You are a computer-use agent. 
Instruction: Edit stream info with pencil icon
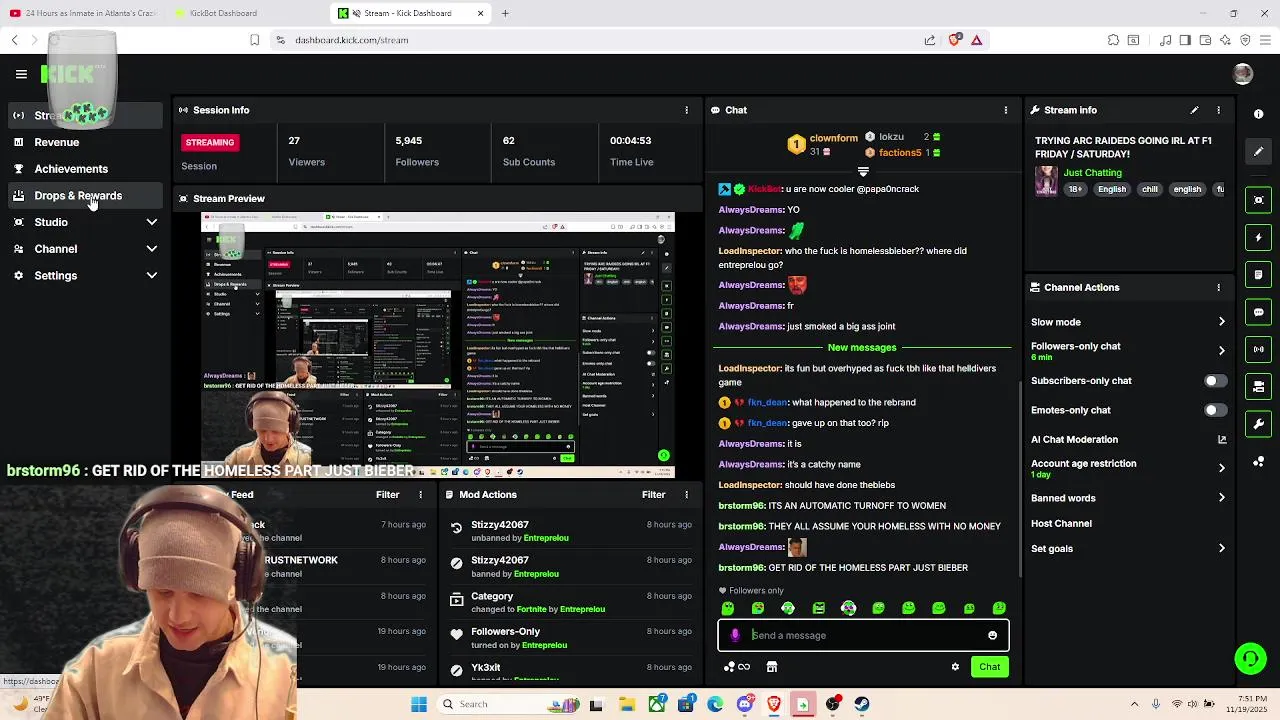click(x=1194, y=110)
